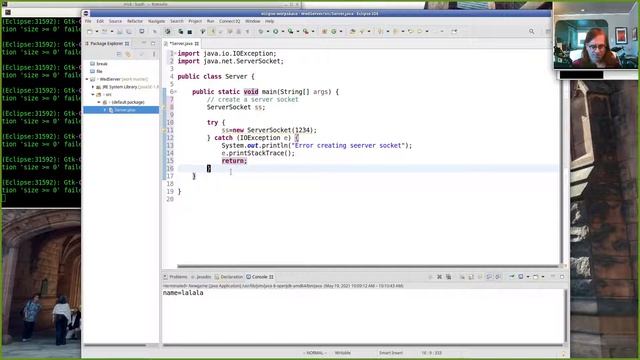Toggle Scroll Lock in Console toolbar
This screenshot has height=360, width=640.
tap(471, 277)
